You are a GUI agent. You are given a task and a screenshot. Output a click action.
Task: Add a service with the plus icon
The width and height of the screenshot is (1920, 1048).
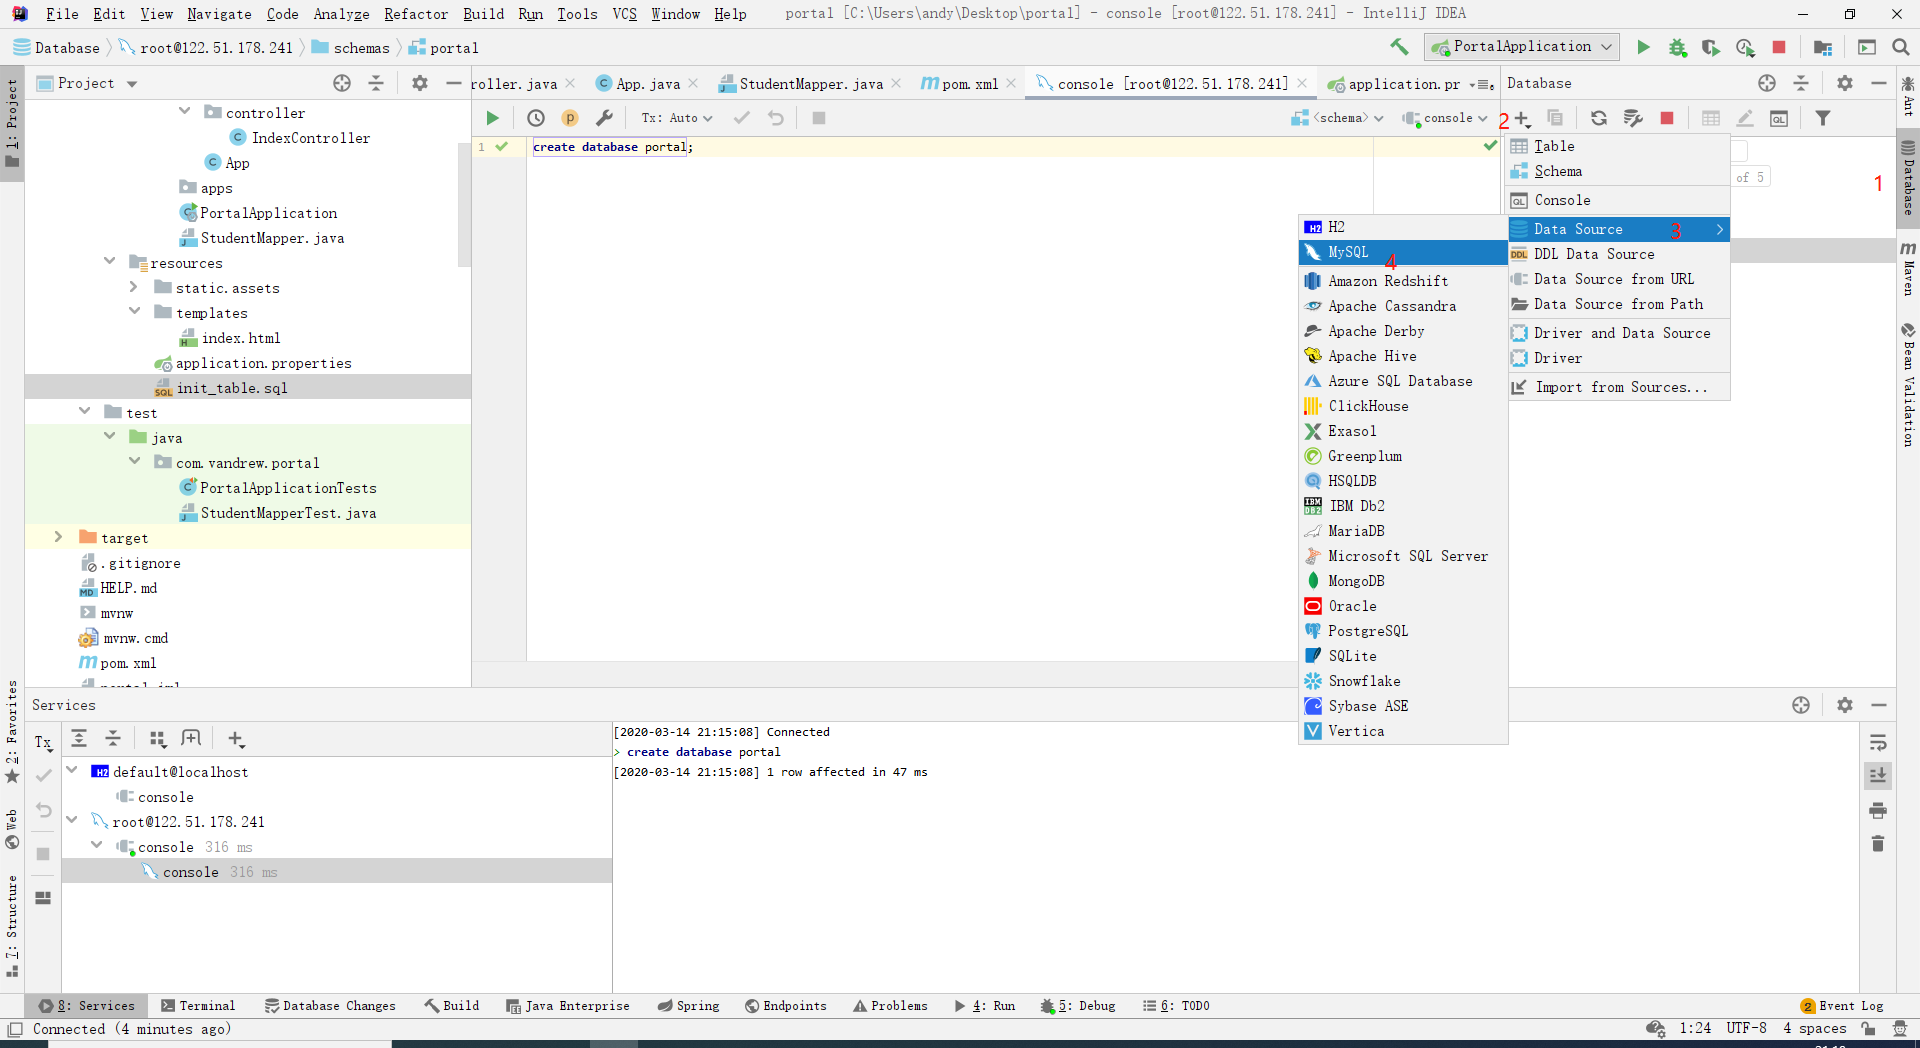coord(236,739)
